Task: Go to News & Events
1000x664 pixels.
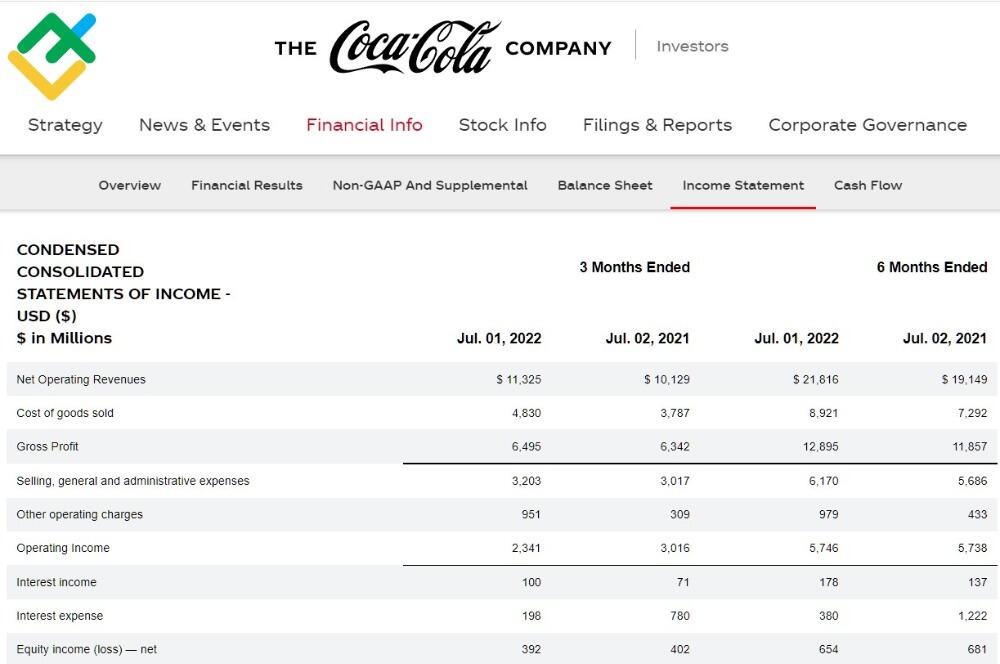Action: pos(204,125)
